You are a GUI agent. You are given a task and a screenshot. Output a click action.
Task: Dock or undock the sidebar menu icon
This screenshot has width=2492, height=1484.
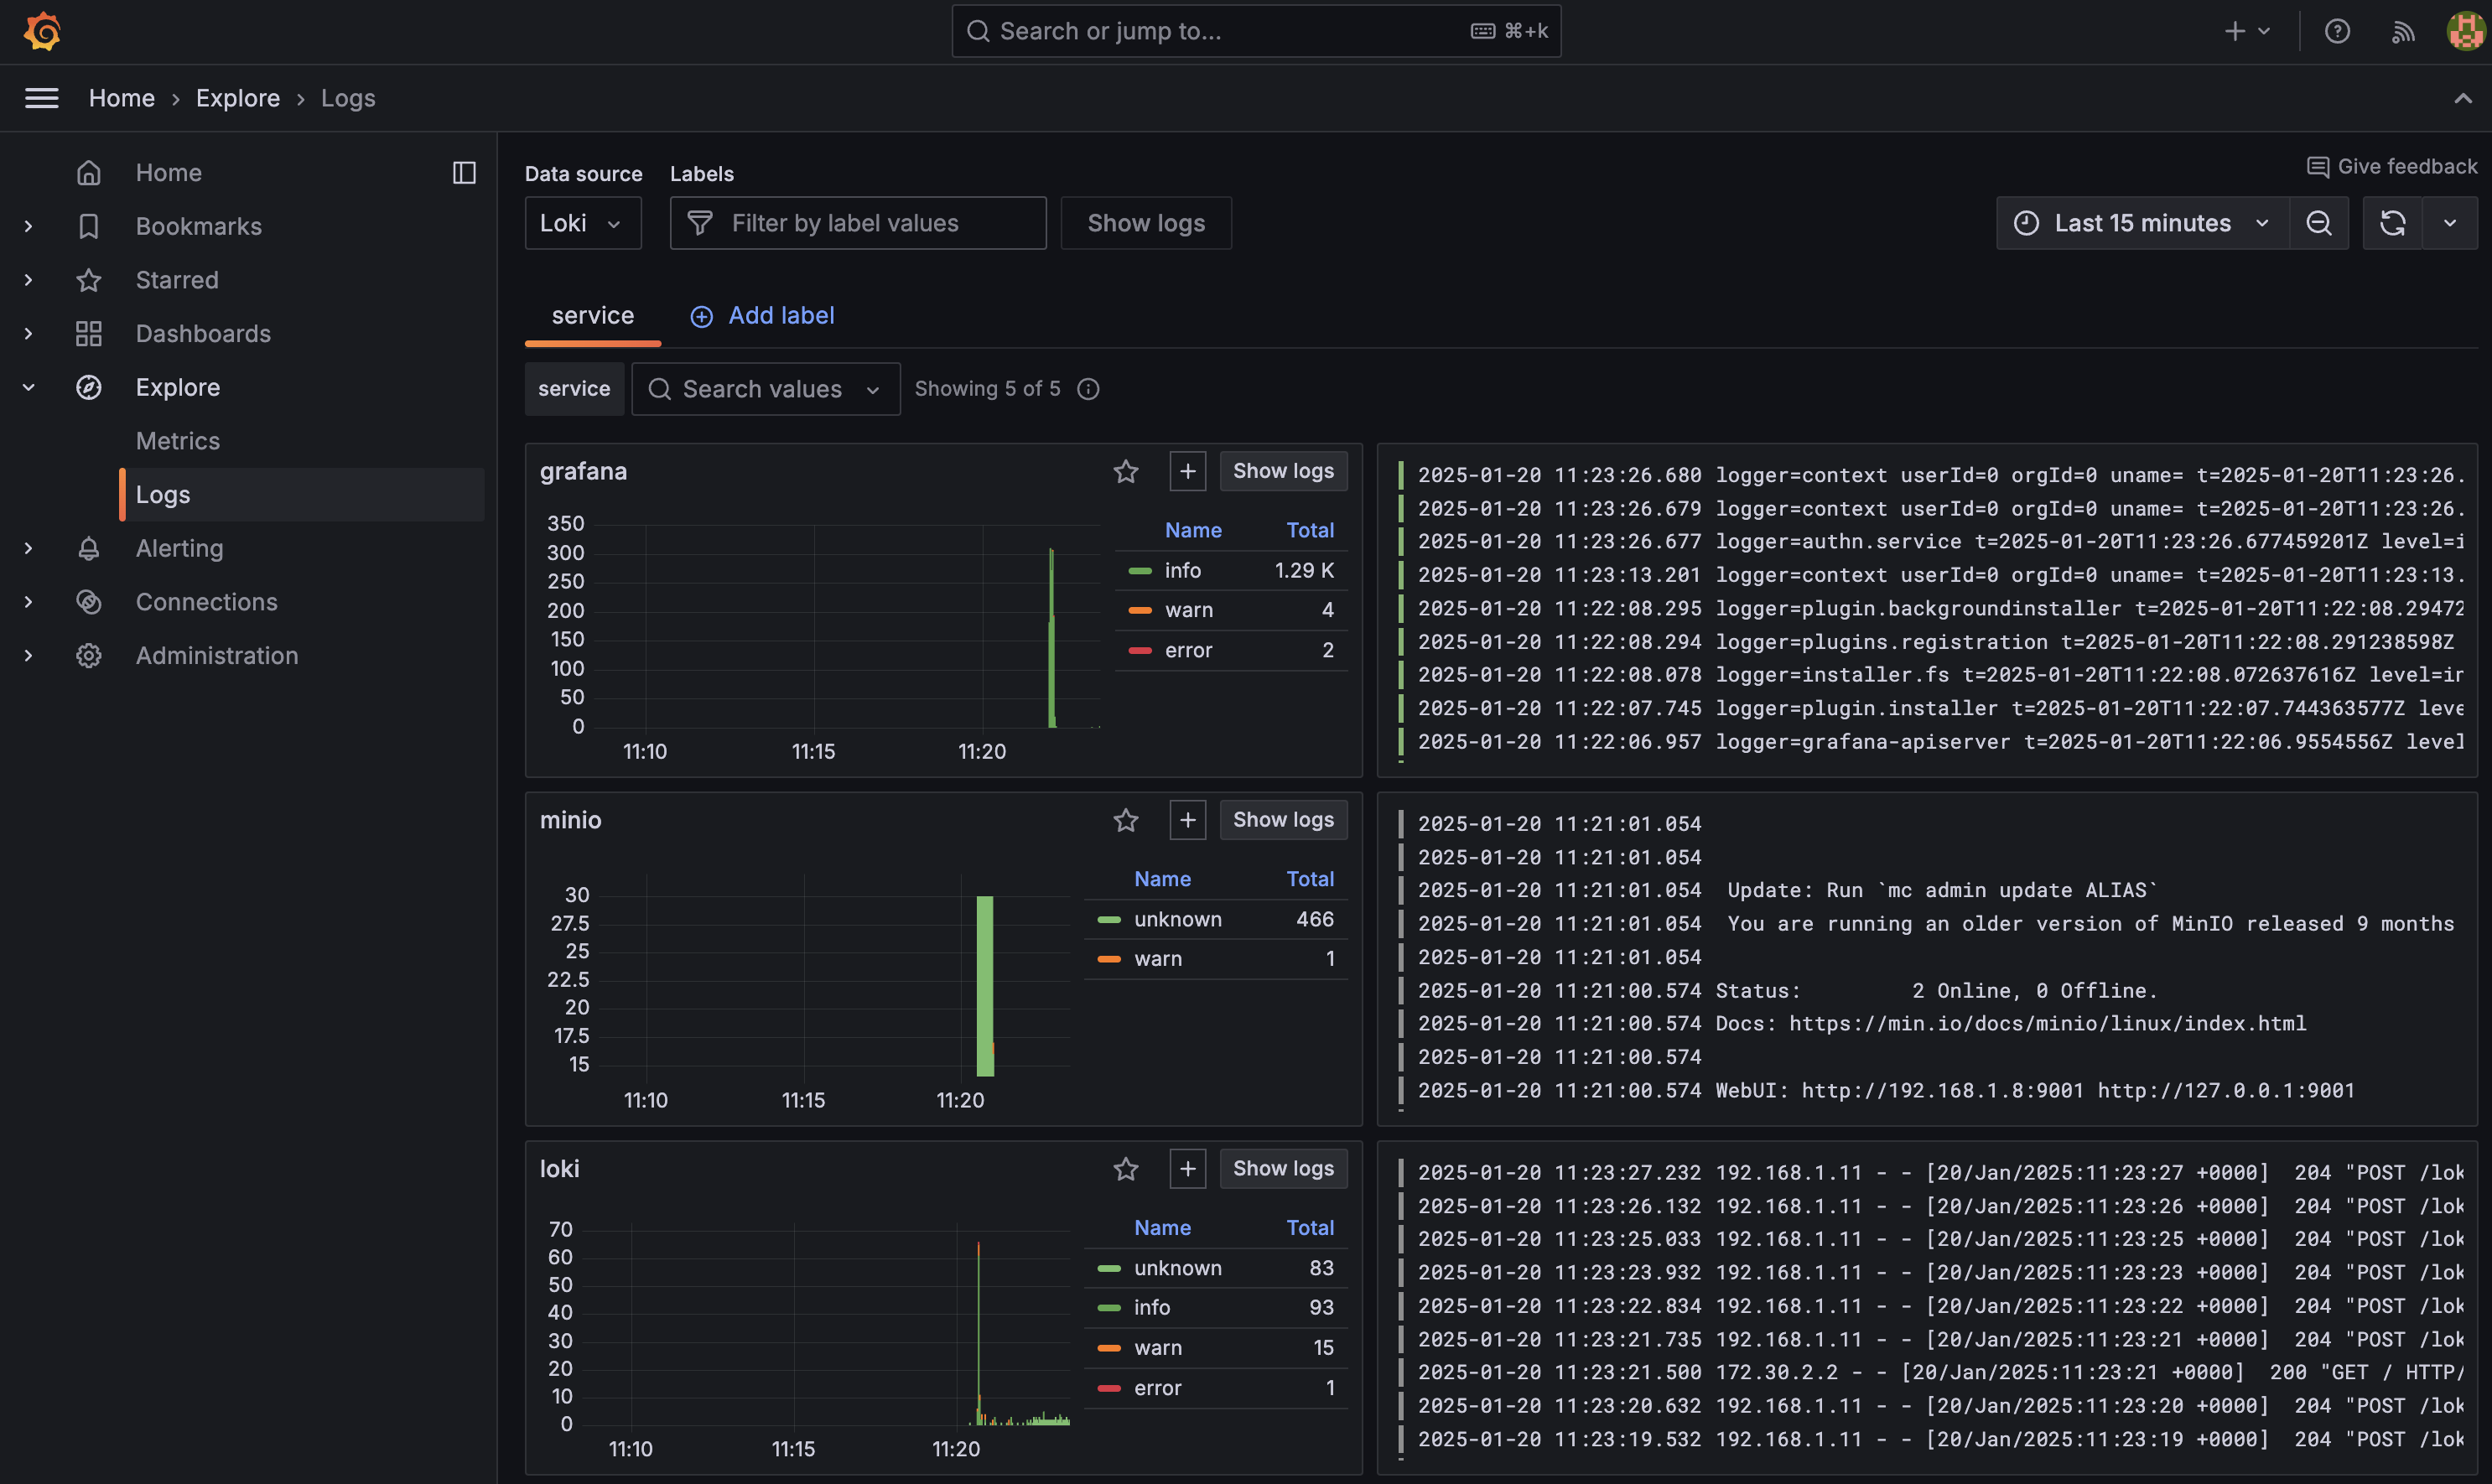pyautogui.click(x=464, y=173)
